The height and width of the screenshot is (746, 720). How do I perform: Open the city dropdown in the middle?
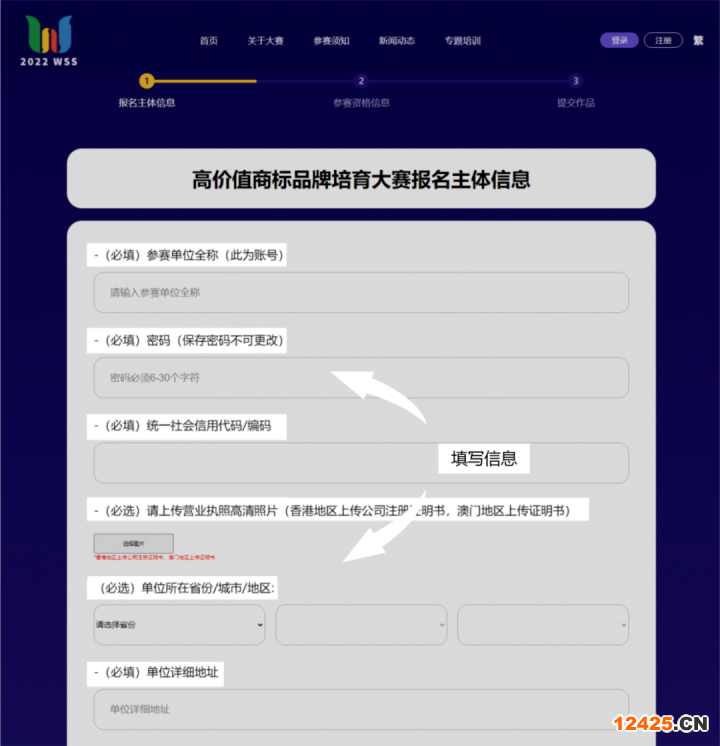click(x=361, y=625)
